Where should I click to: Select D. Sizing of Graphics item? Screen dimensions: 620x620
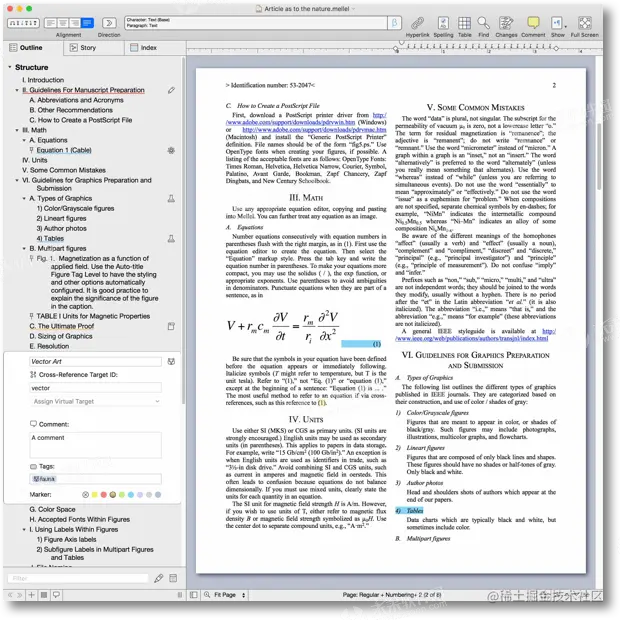(61, 336)
